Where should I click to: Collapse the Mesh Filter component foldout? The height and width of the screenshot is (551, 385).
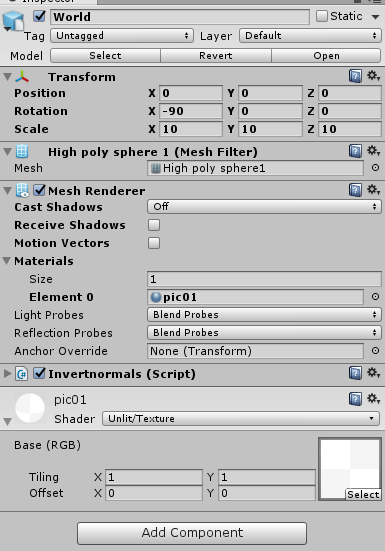(7, 152)
